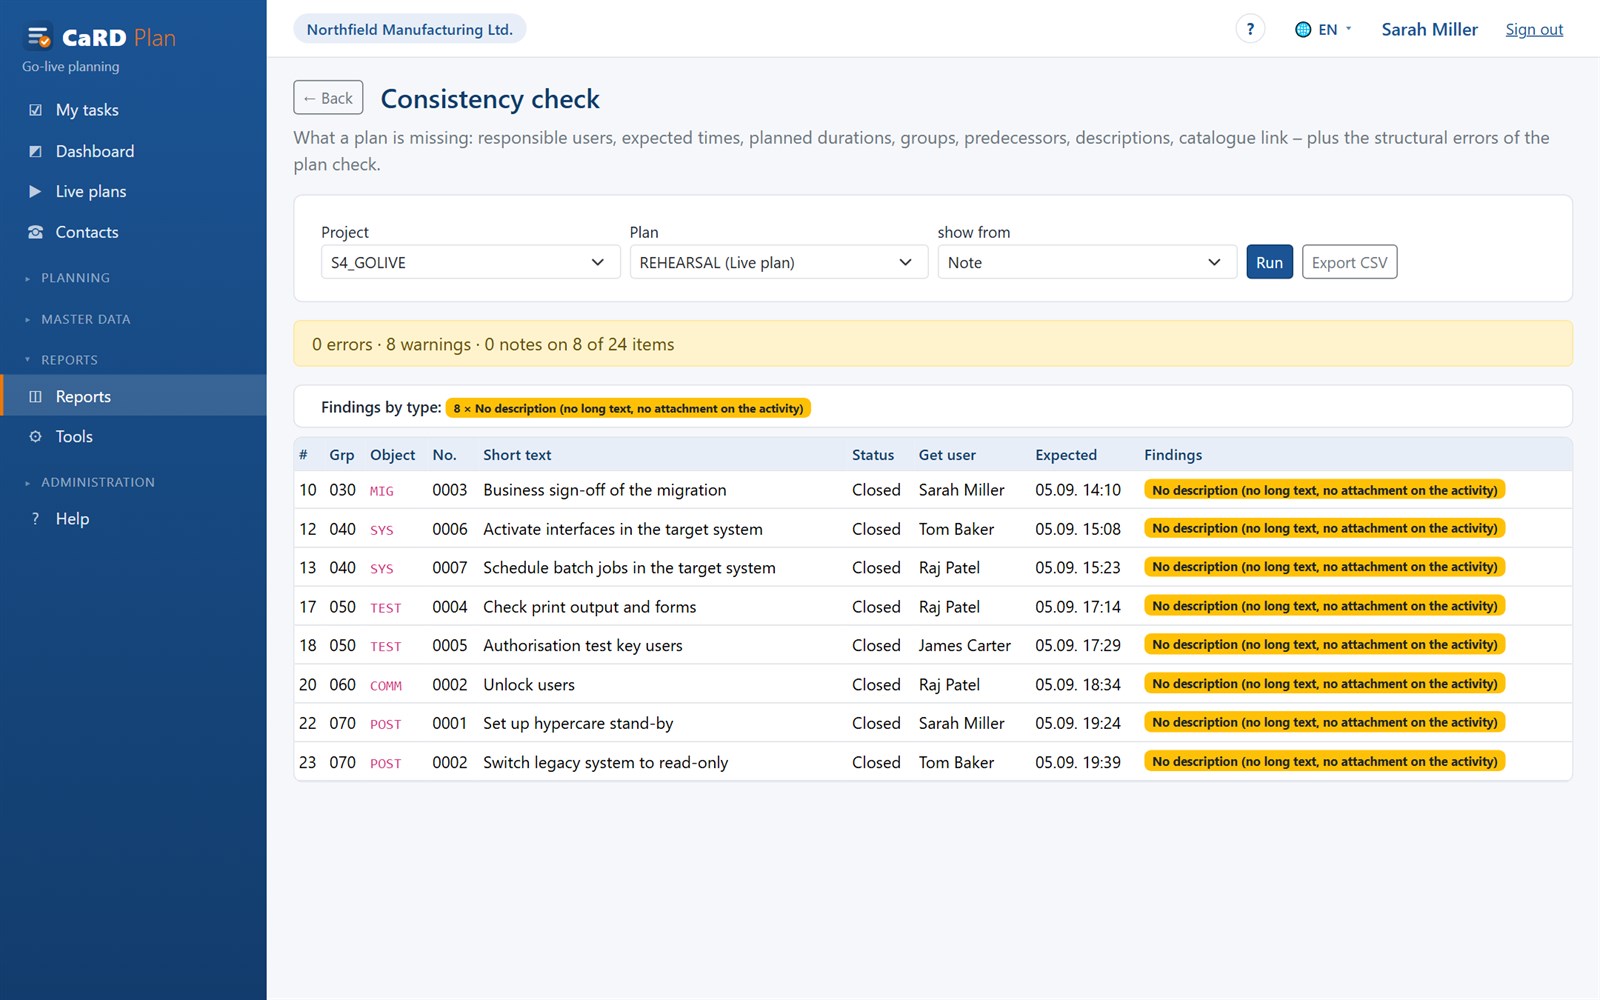Click finding badge for Unlock users row
Viewport: 1600px width, 1000px height.
pos(1324,684)
